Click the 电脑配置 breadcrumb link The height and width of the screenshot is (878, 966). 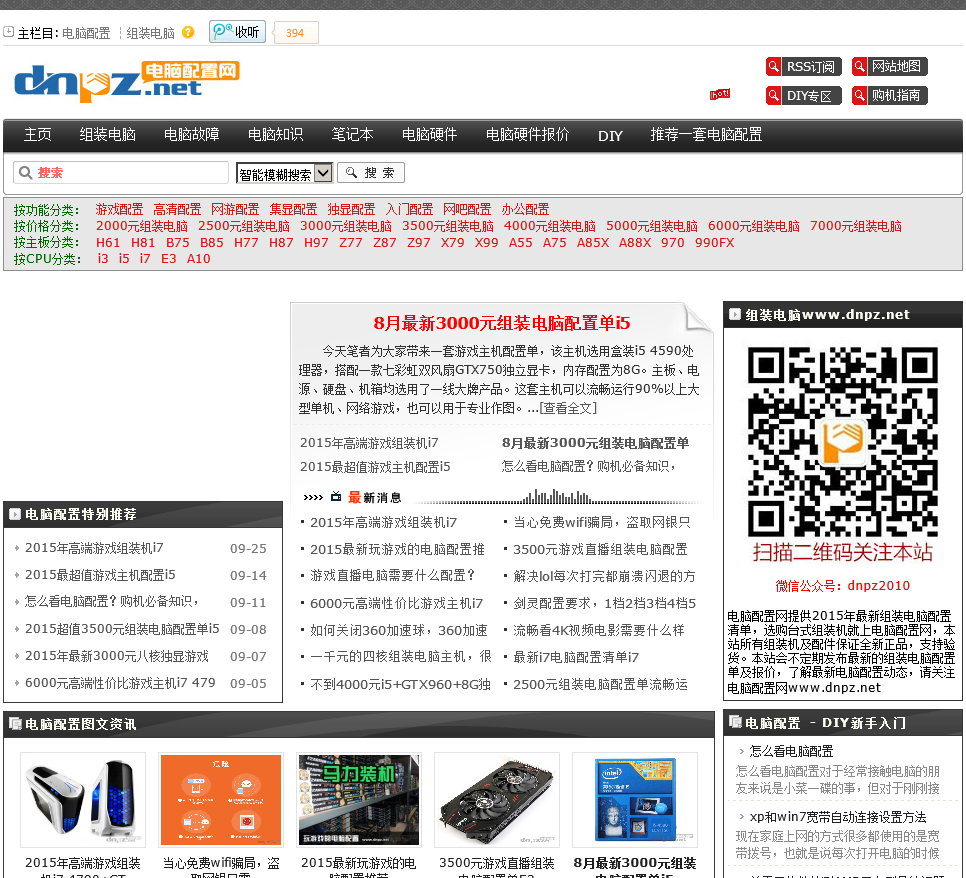point(86,33)
